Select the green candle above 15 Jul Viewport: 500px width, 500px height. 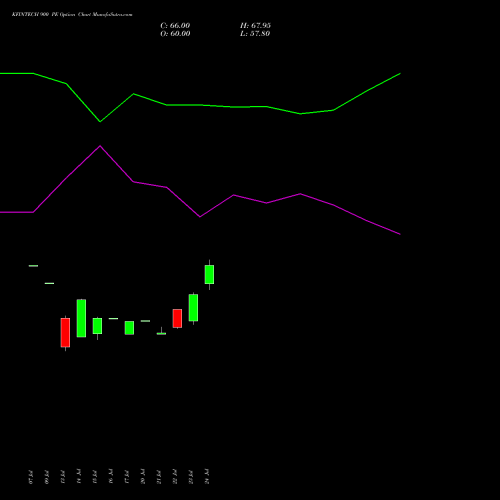(97, 326)
